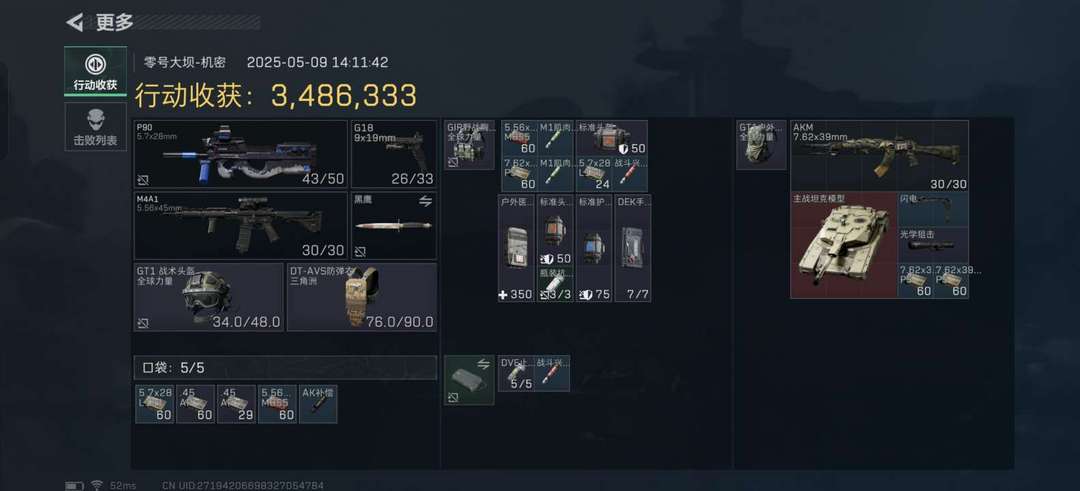The height and width of the screenshot is (491, 1080).
Task: Select the 5.7x28 ammo stack in pockets
Action: tap(154, 404)
